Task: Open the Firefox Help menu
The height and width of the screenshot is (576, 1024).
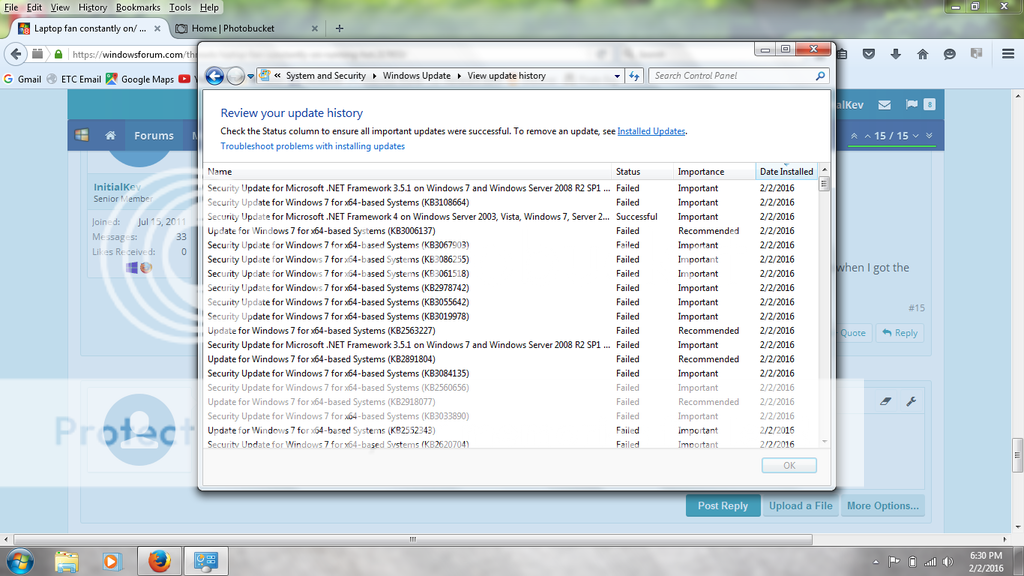Action: click(x=209, y=7)
